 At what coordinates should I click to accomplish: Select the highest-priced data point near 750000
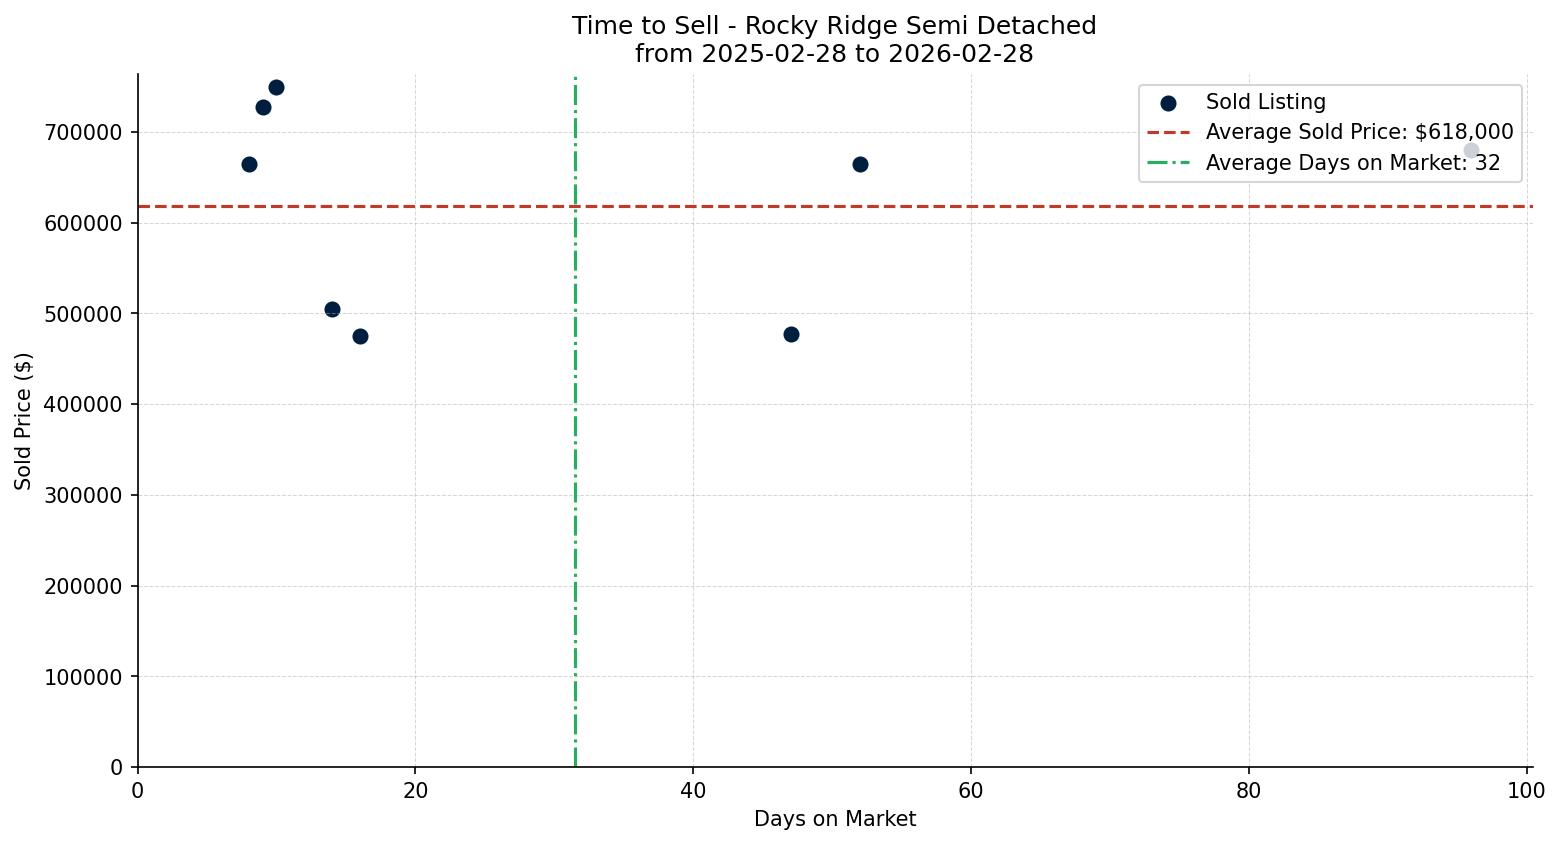click(276, 88)
